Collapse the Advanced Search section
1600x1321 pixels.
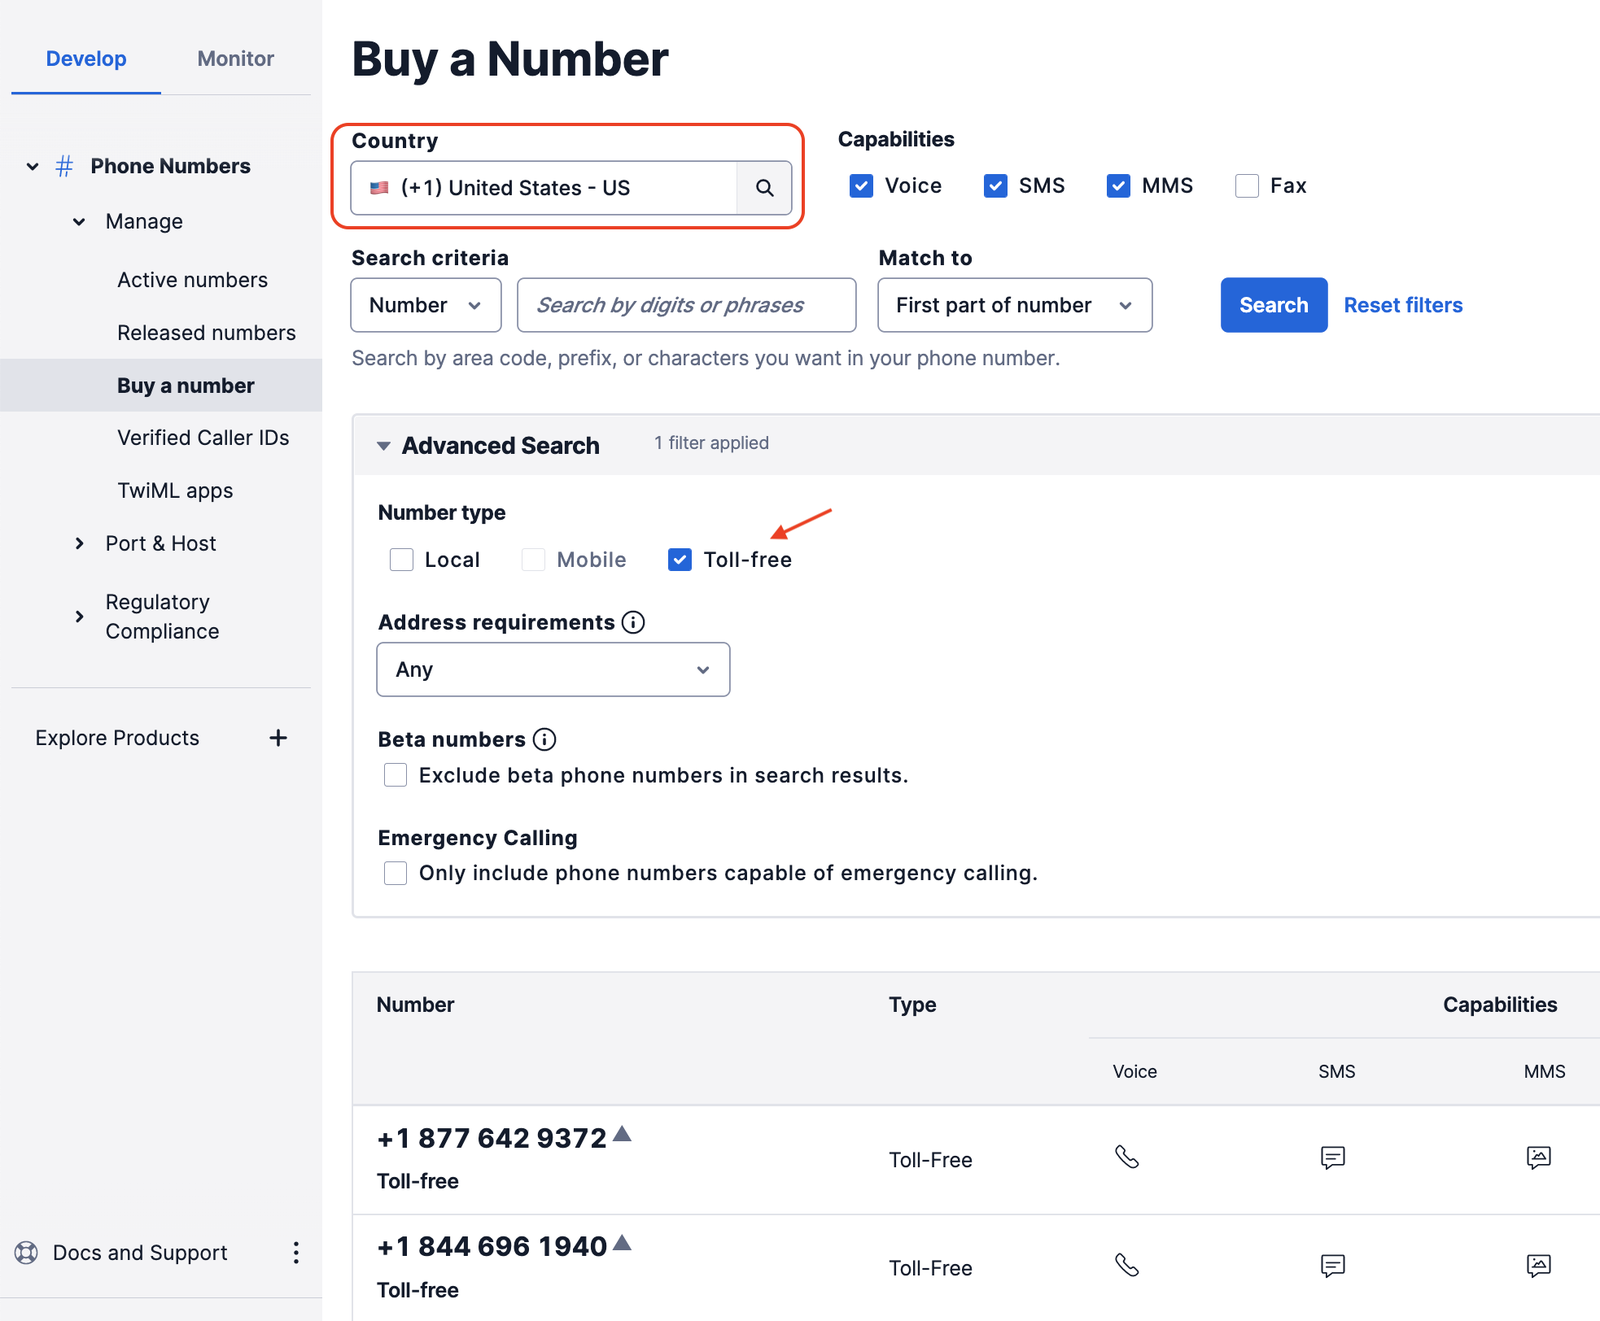click(x=384, y=445)
